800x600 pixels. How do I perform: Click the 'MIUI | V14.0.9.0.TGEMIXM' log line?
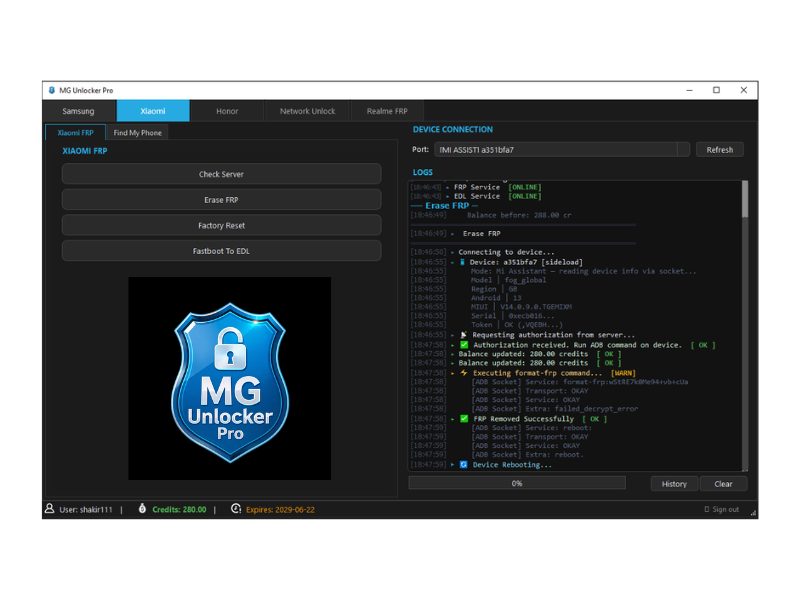tap(521, 307)
